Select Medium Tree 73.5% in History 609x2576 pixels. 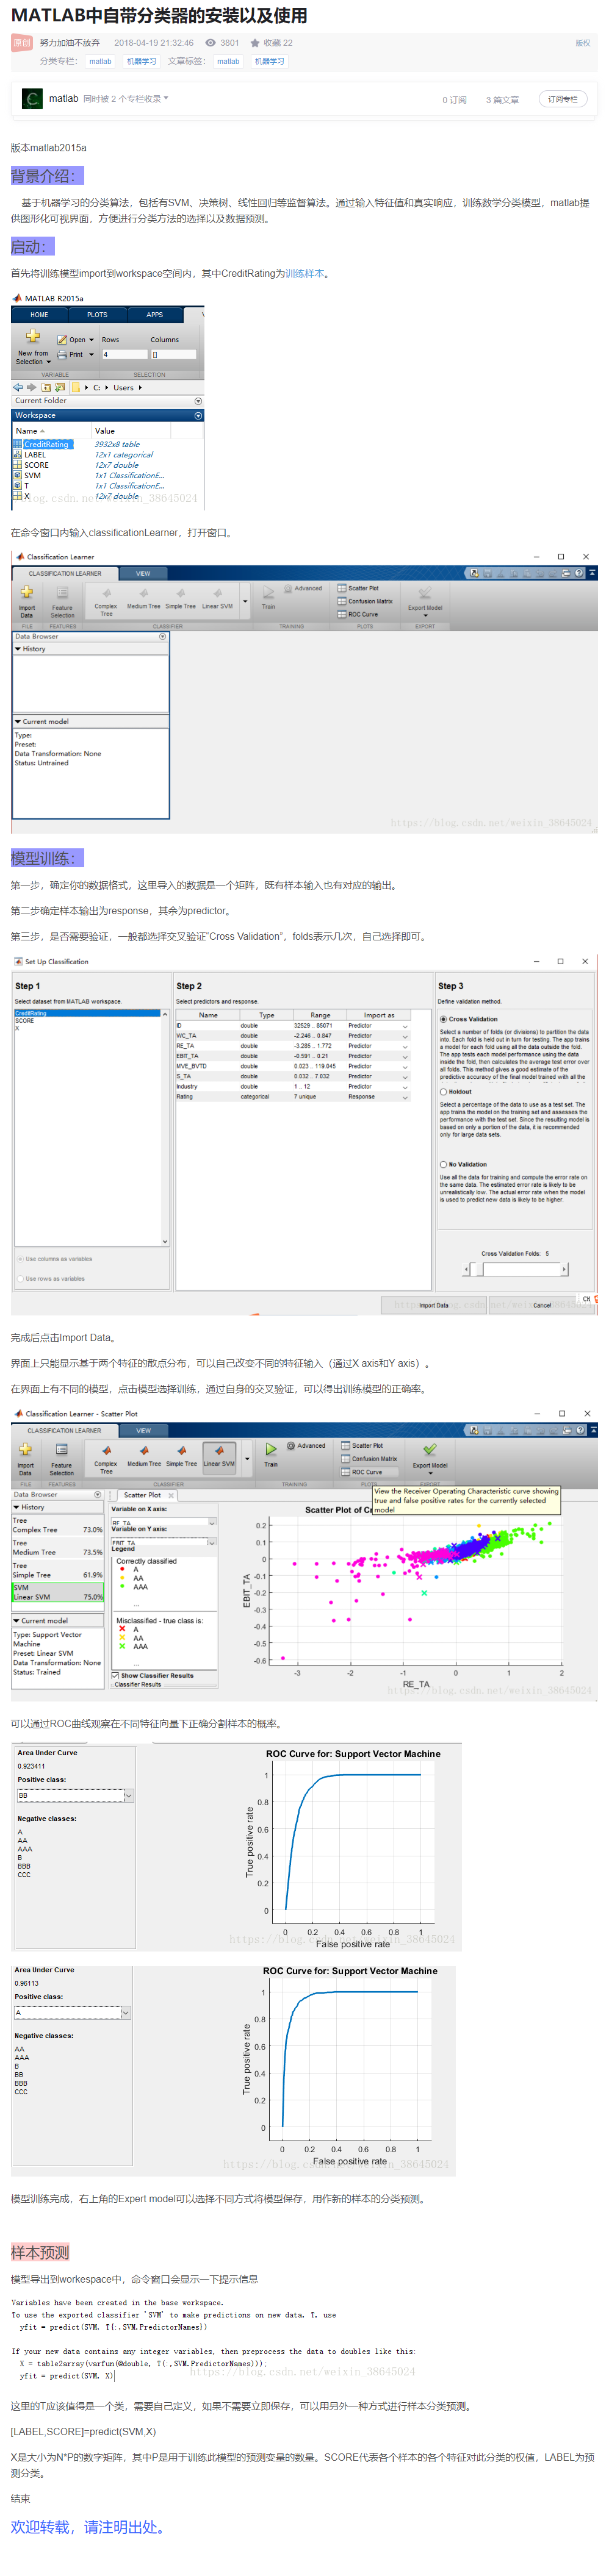click(x=58, y=1548)
